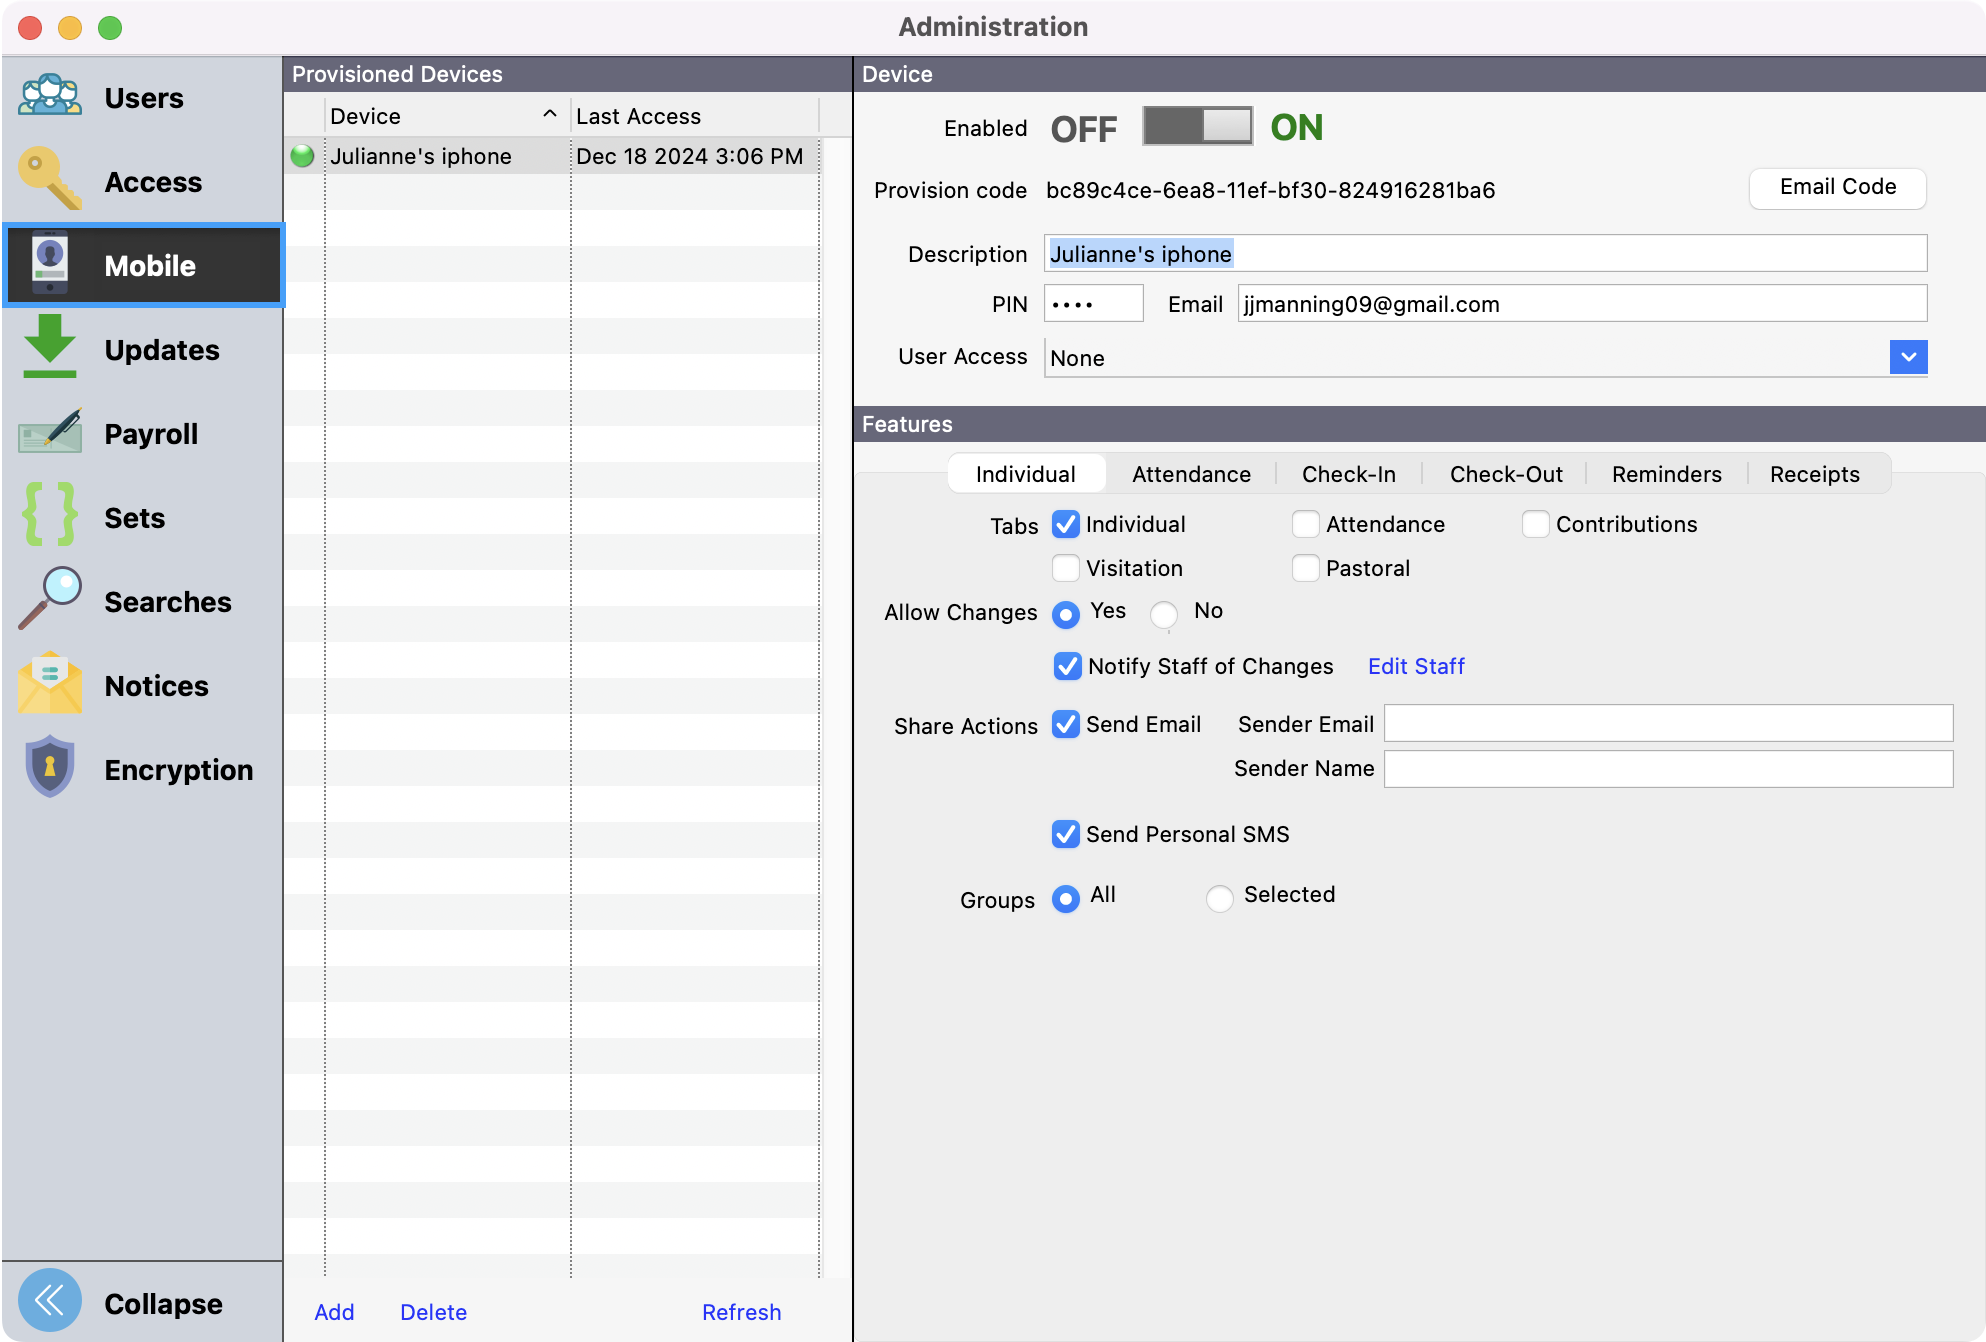Screen dimensions: 1986x1342
Task: Select the Updates download arrow icon
Action: (x=49, y=348)
